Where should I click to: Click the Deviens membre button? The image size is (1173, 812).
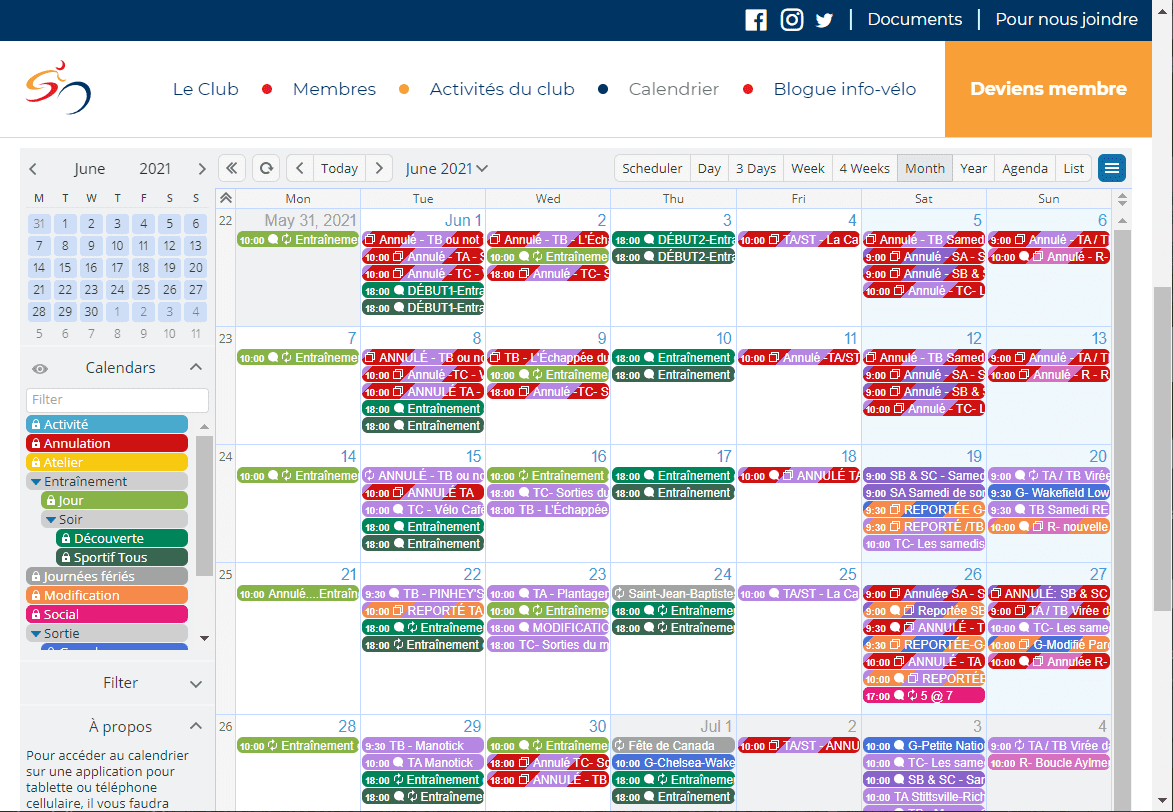[1048, 89]
